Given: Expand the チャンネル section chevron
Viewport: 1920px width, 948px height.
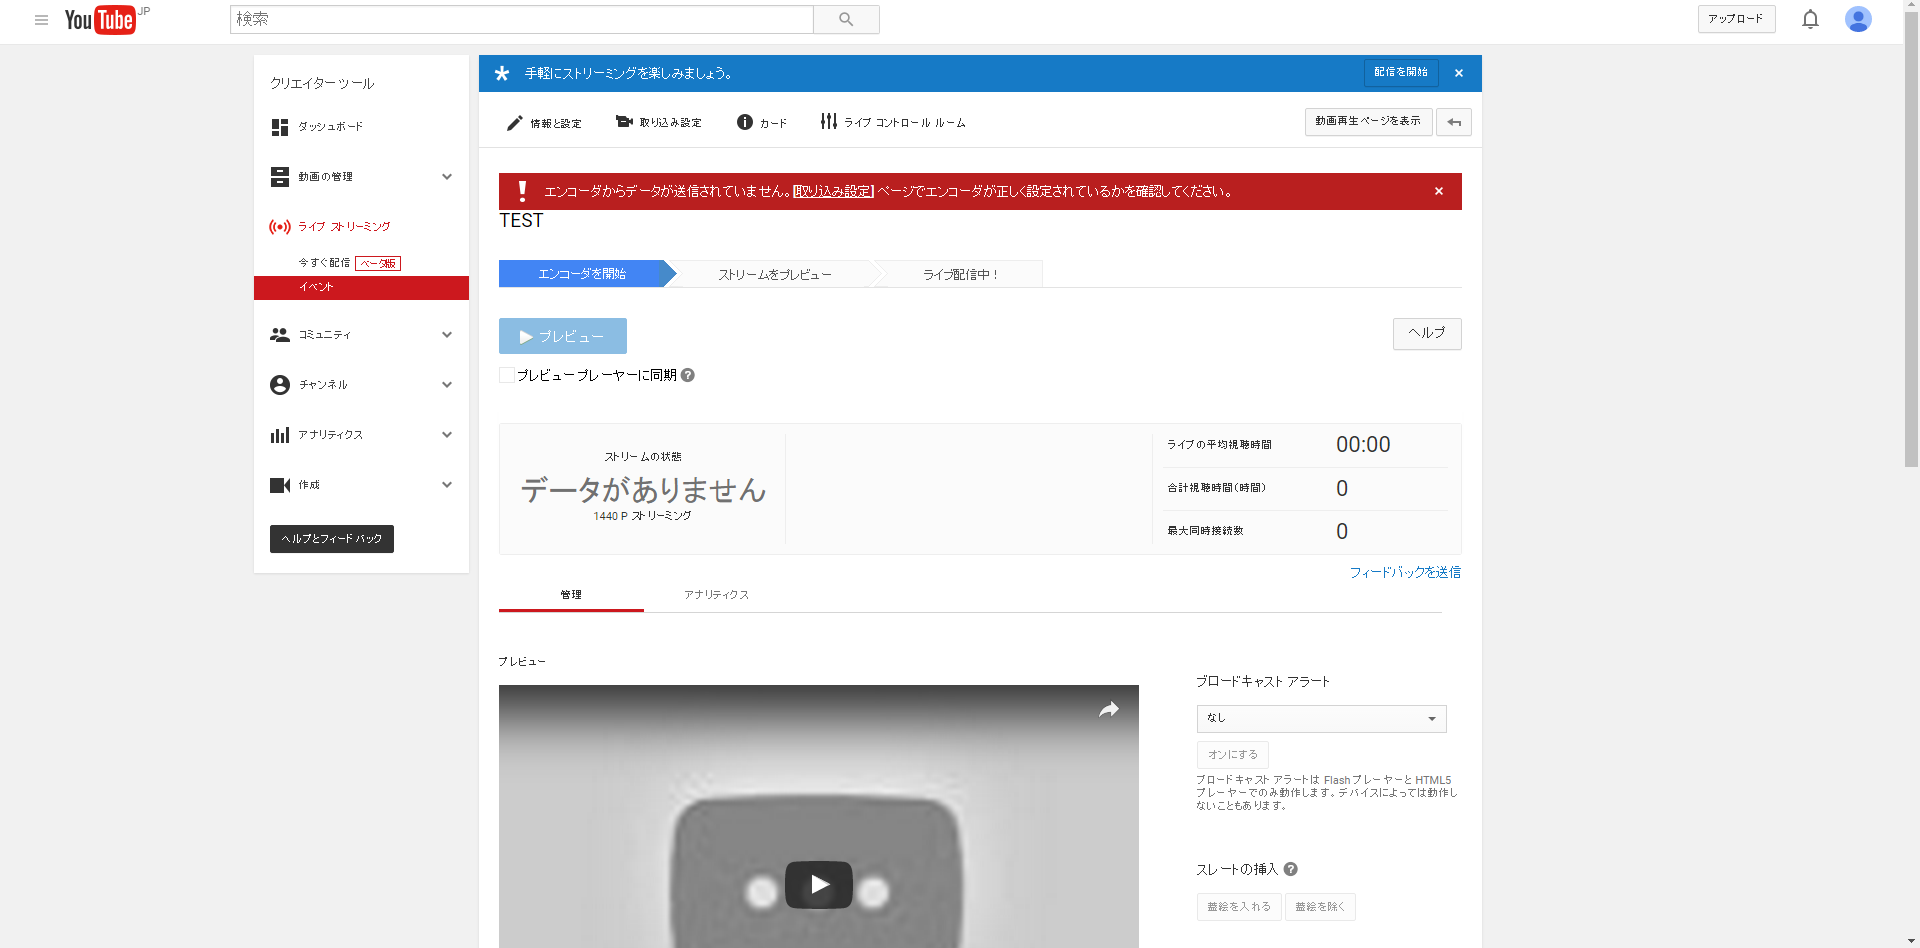Looking at the screenshot, I should pyautogui.click(x=447, y=385).
